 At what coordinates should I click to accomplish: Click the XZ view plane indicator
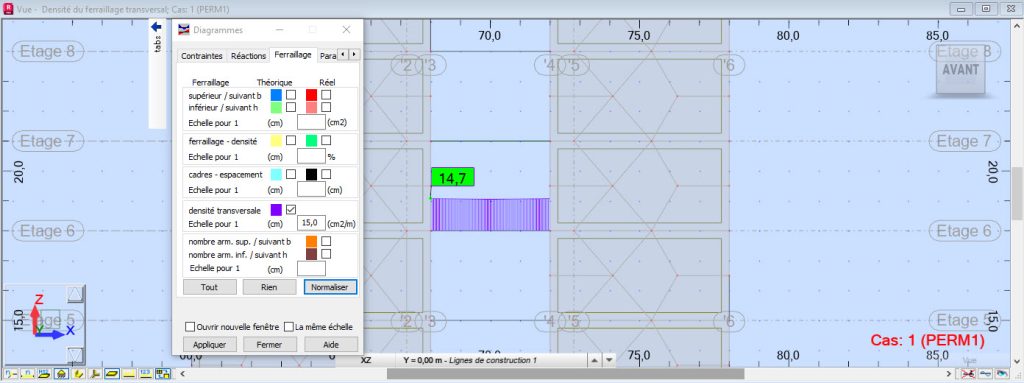click(366, 360)
